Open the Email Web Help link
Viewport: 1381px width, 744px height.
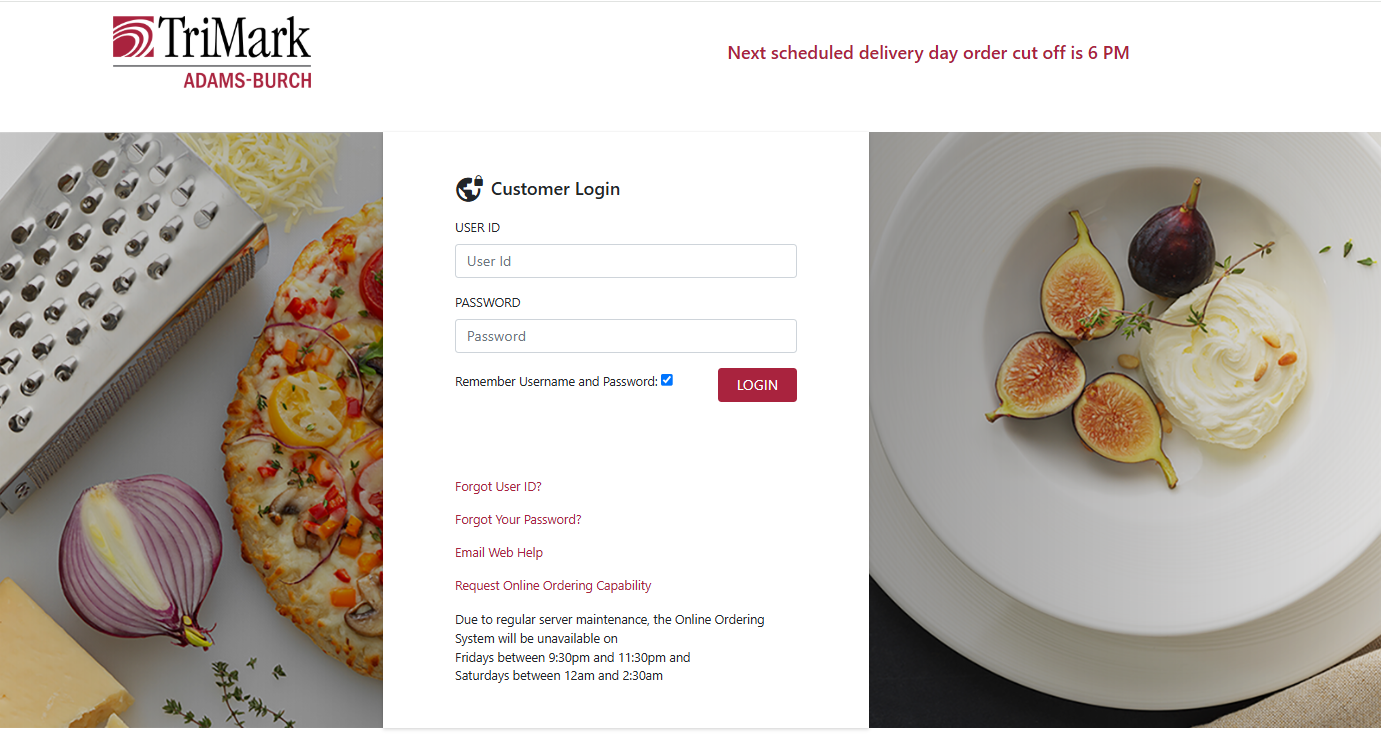click(499, 553)
